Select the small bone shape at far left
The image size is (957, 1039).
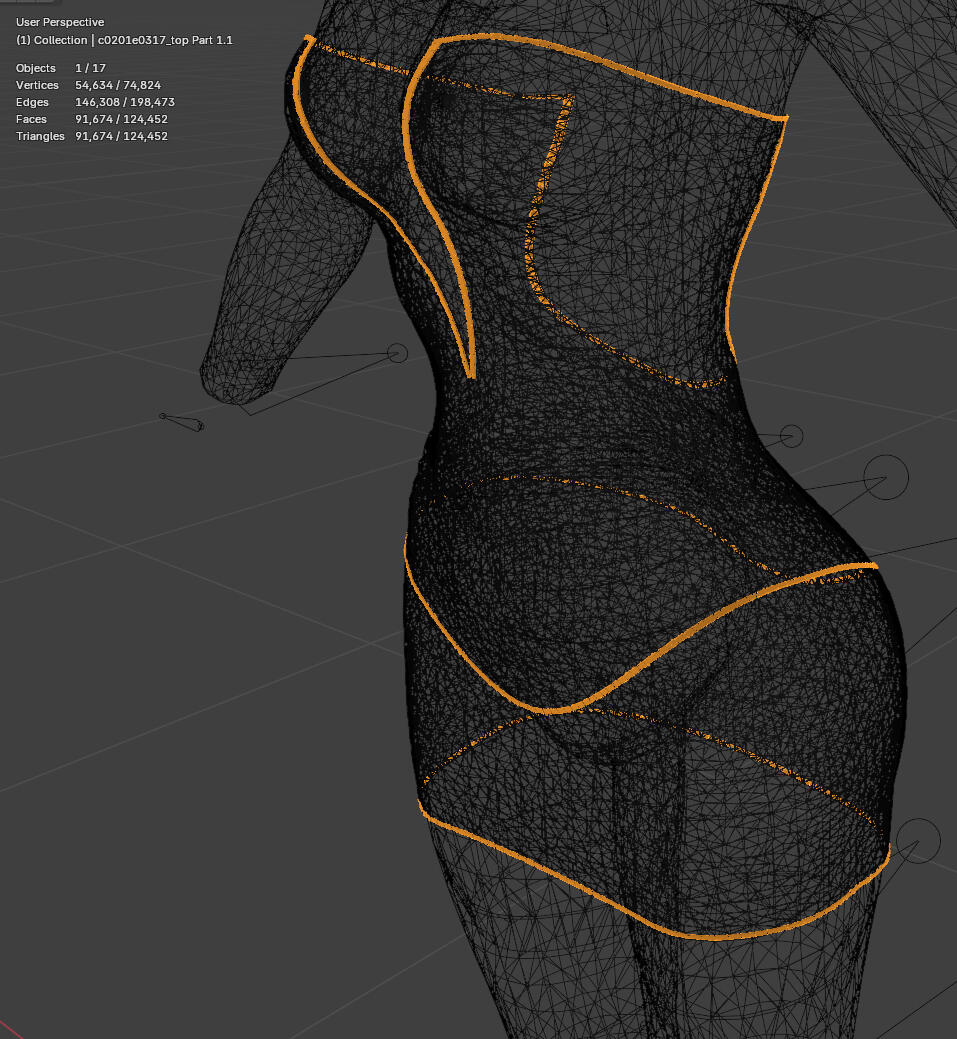point(180,420)
